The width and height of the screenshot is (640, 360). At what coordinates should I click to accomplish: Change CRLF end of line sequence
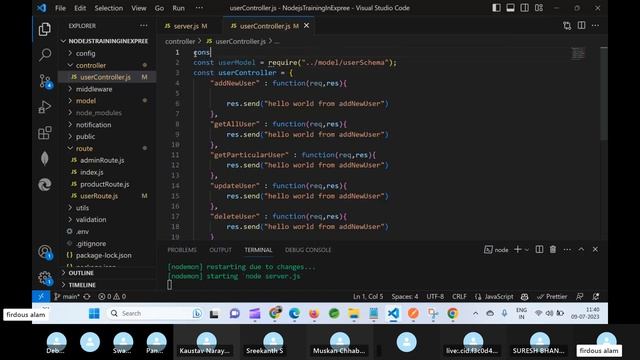pyautogui.click(x=459, y=296)
